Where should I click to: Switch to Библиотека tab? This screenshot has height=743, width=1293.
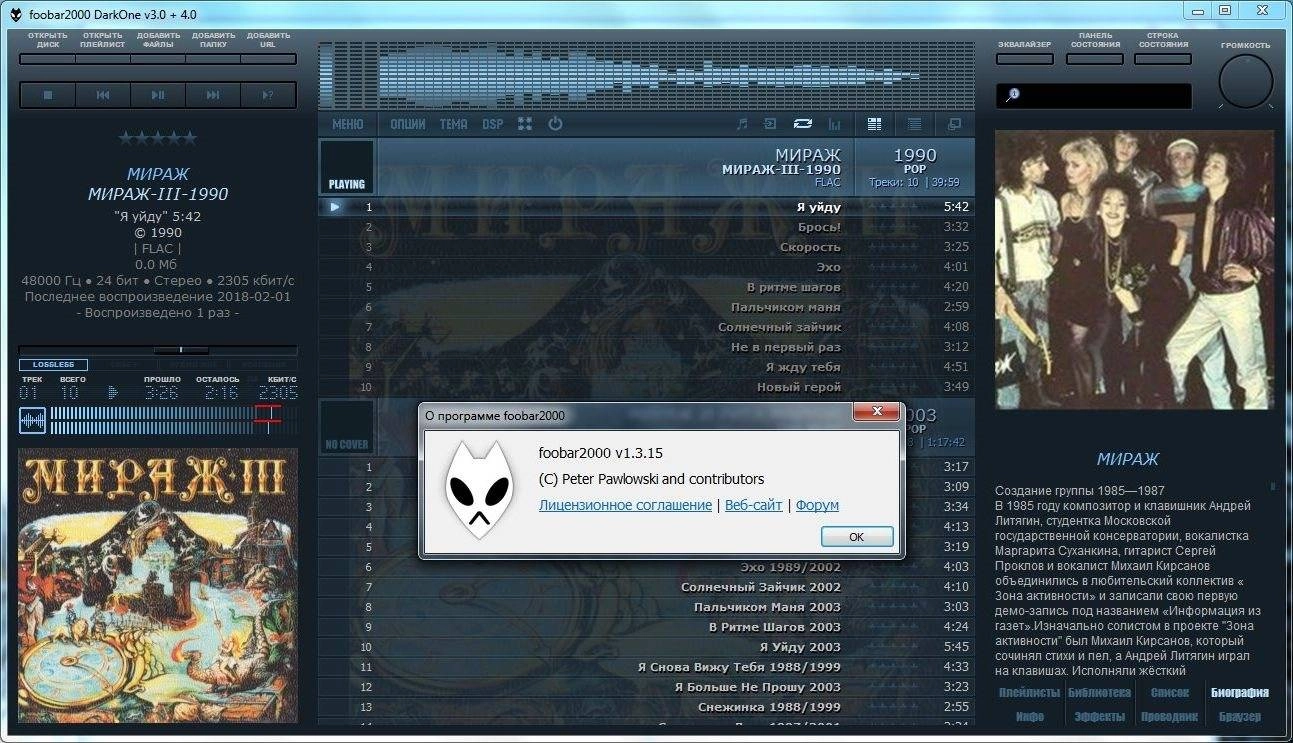[1099, 692]
